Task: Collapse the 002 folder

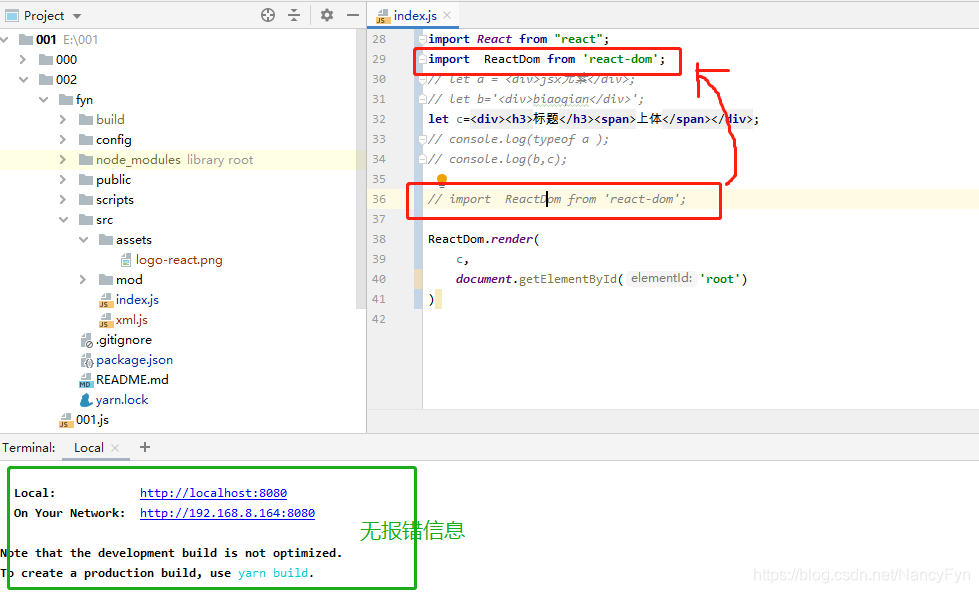Action: click(x=23, y=80)
